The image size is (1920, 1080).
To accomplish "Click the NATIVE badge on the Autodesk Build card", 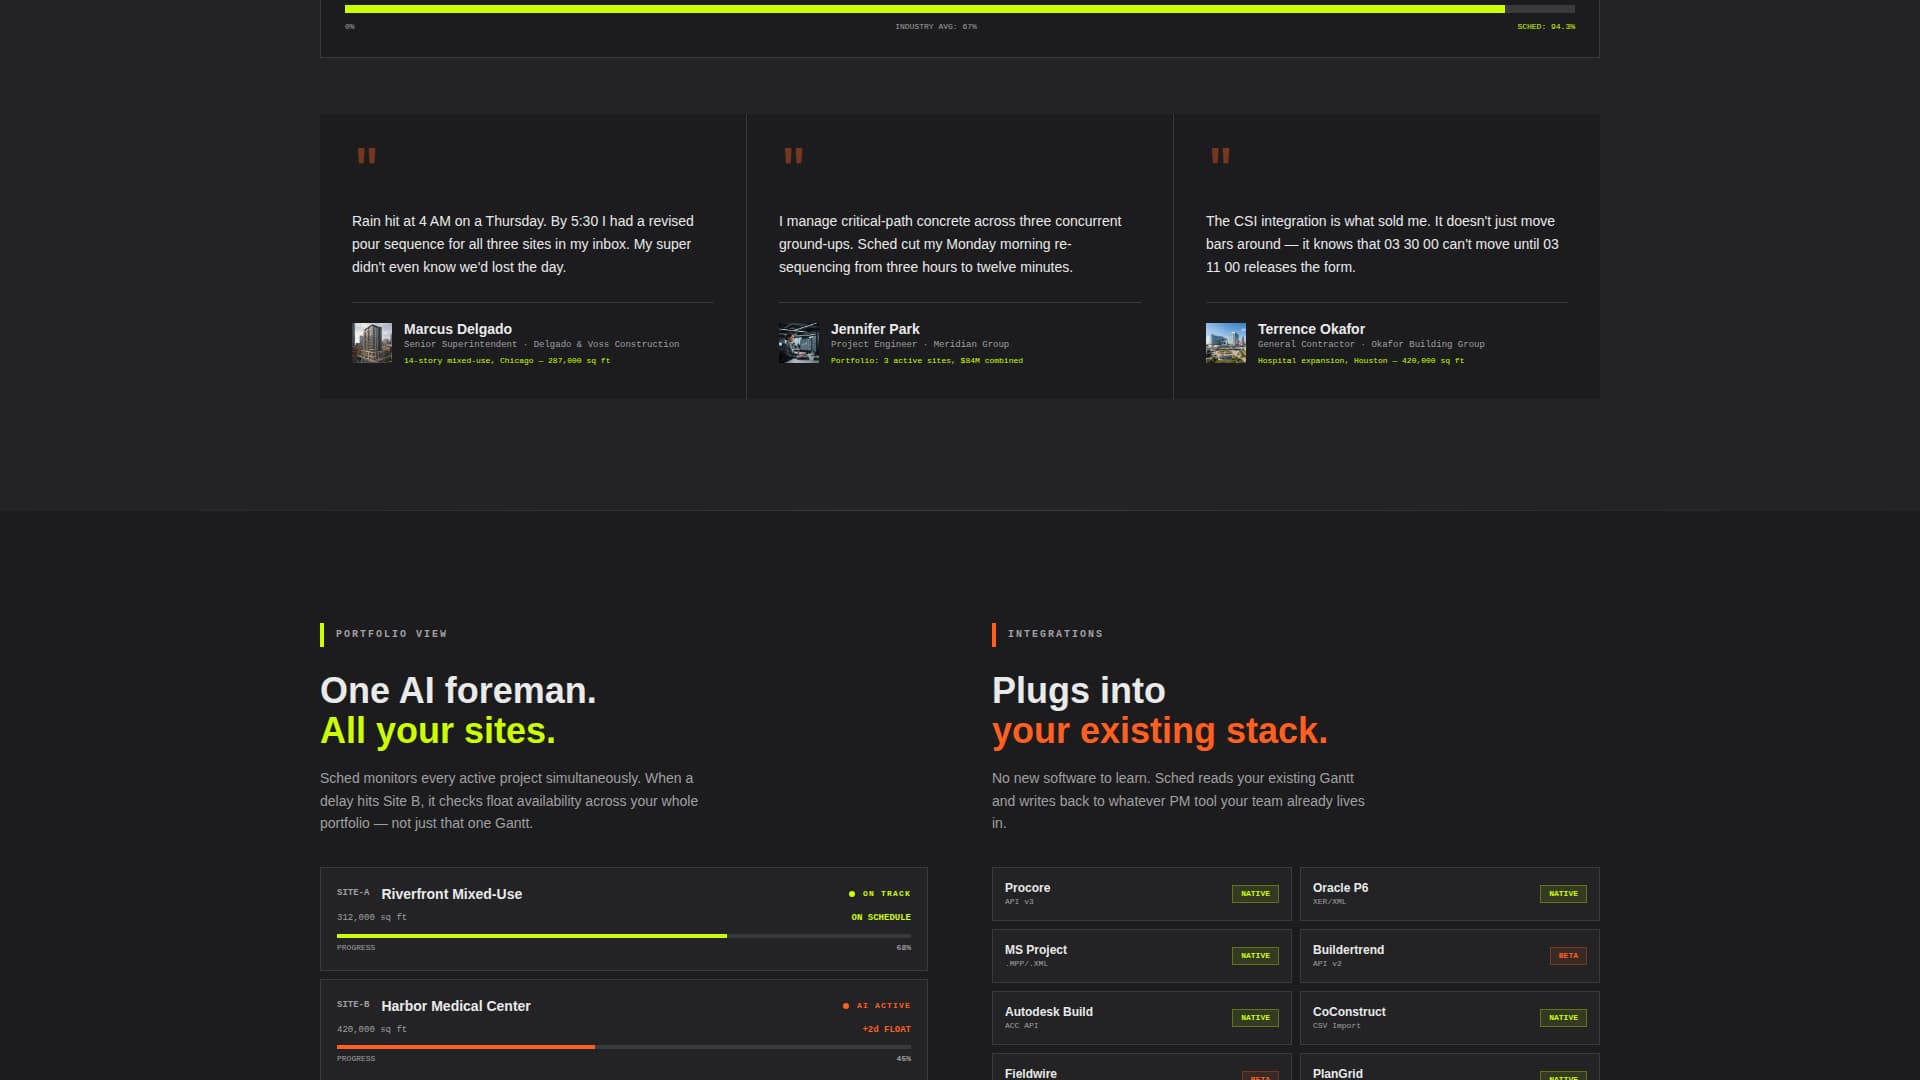I will [1255, 1018].
